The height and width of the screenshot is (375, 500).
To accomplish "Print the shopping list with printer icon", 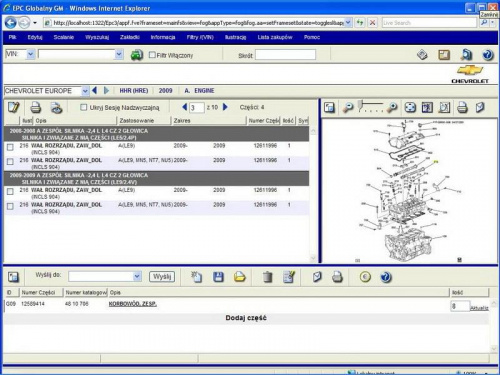I will 337,277.
